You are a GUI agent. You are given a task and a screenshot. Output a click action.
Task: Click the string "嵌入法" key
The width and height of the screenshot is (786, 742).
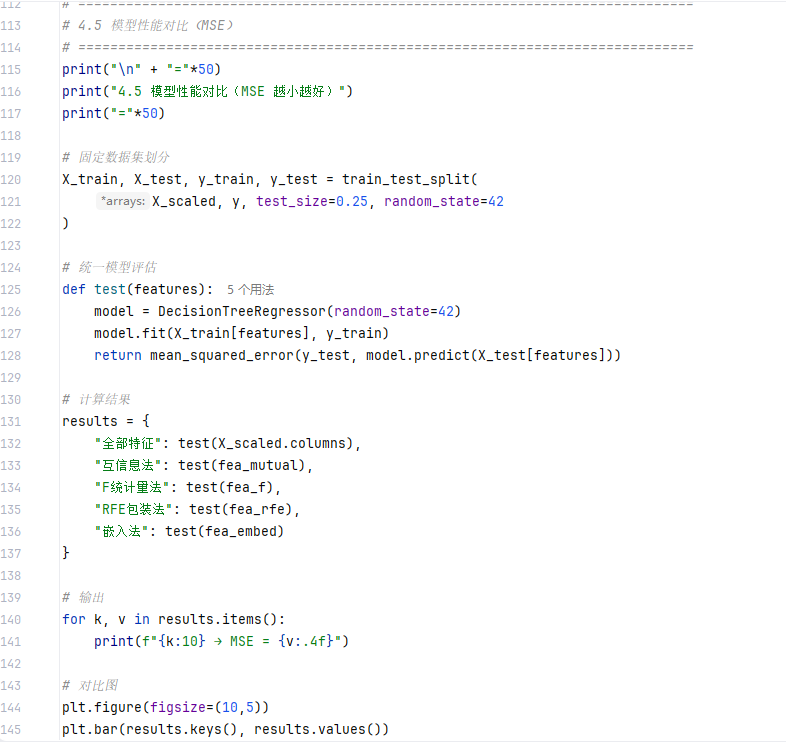point(122,531)
